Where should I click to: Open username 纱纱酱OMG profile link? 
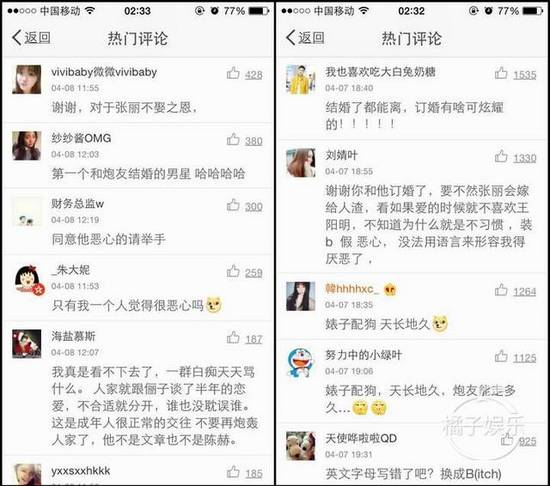click(81, 138)
